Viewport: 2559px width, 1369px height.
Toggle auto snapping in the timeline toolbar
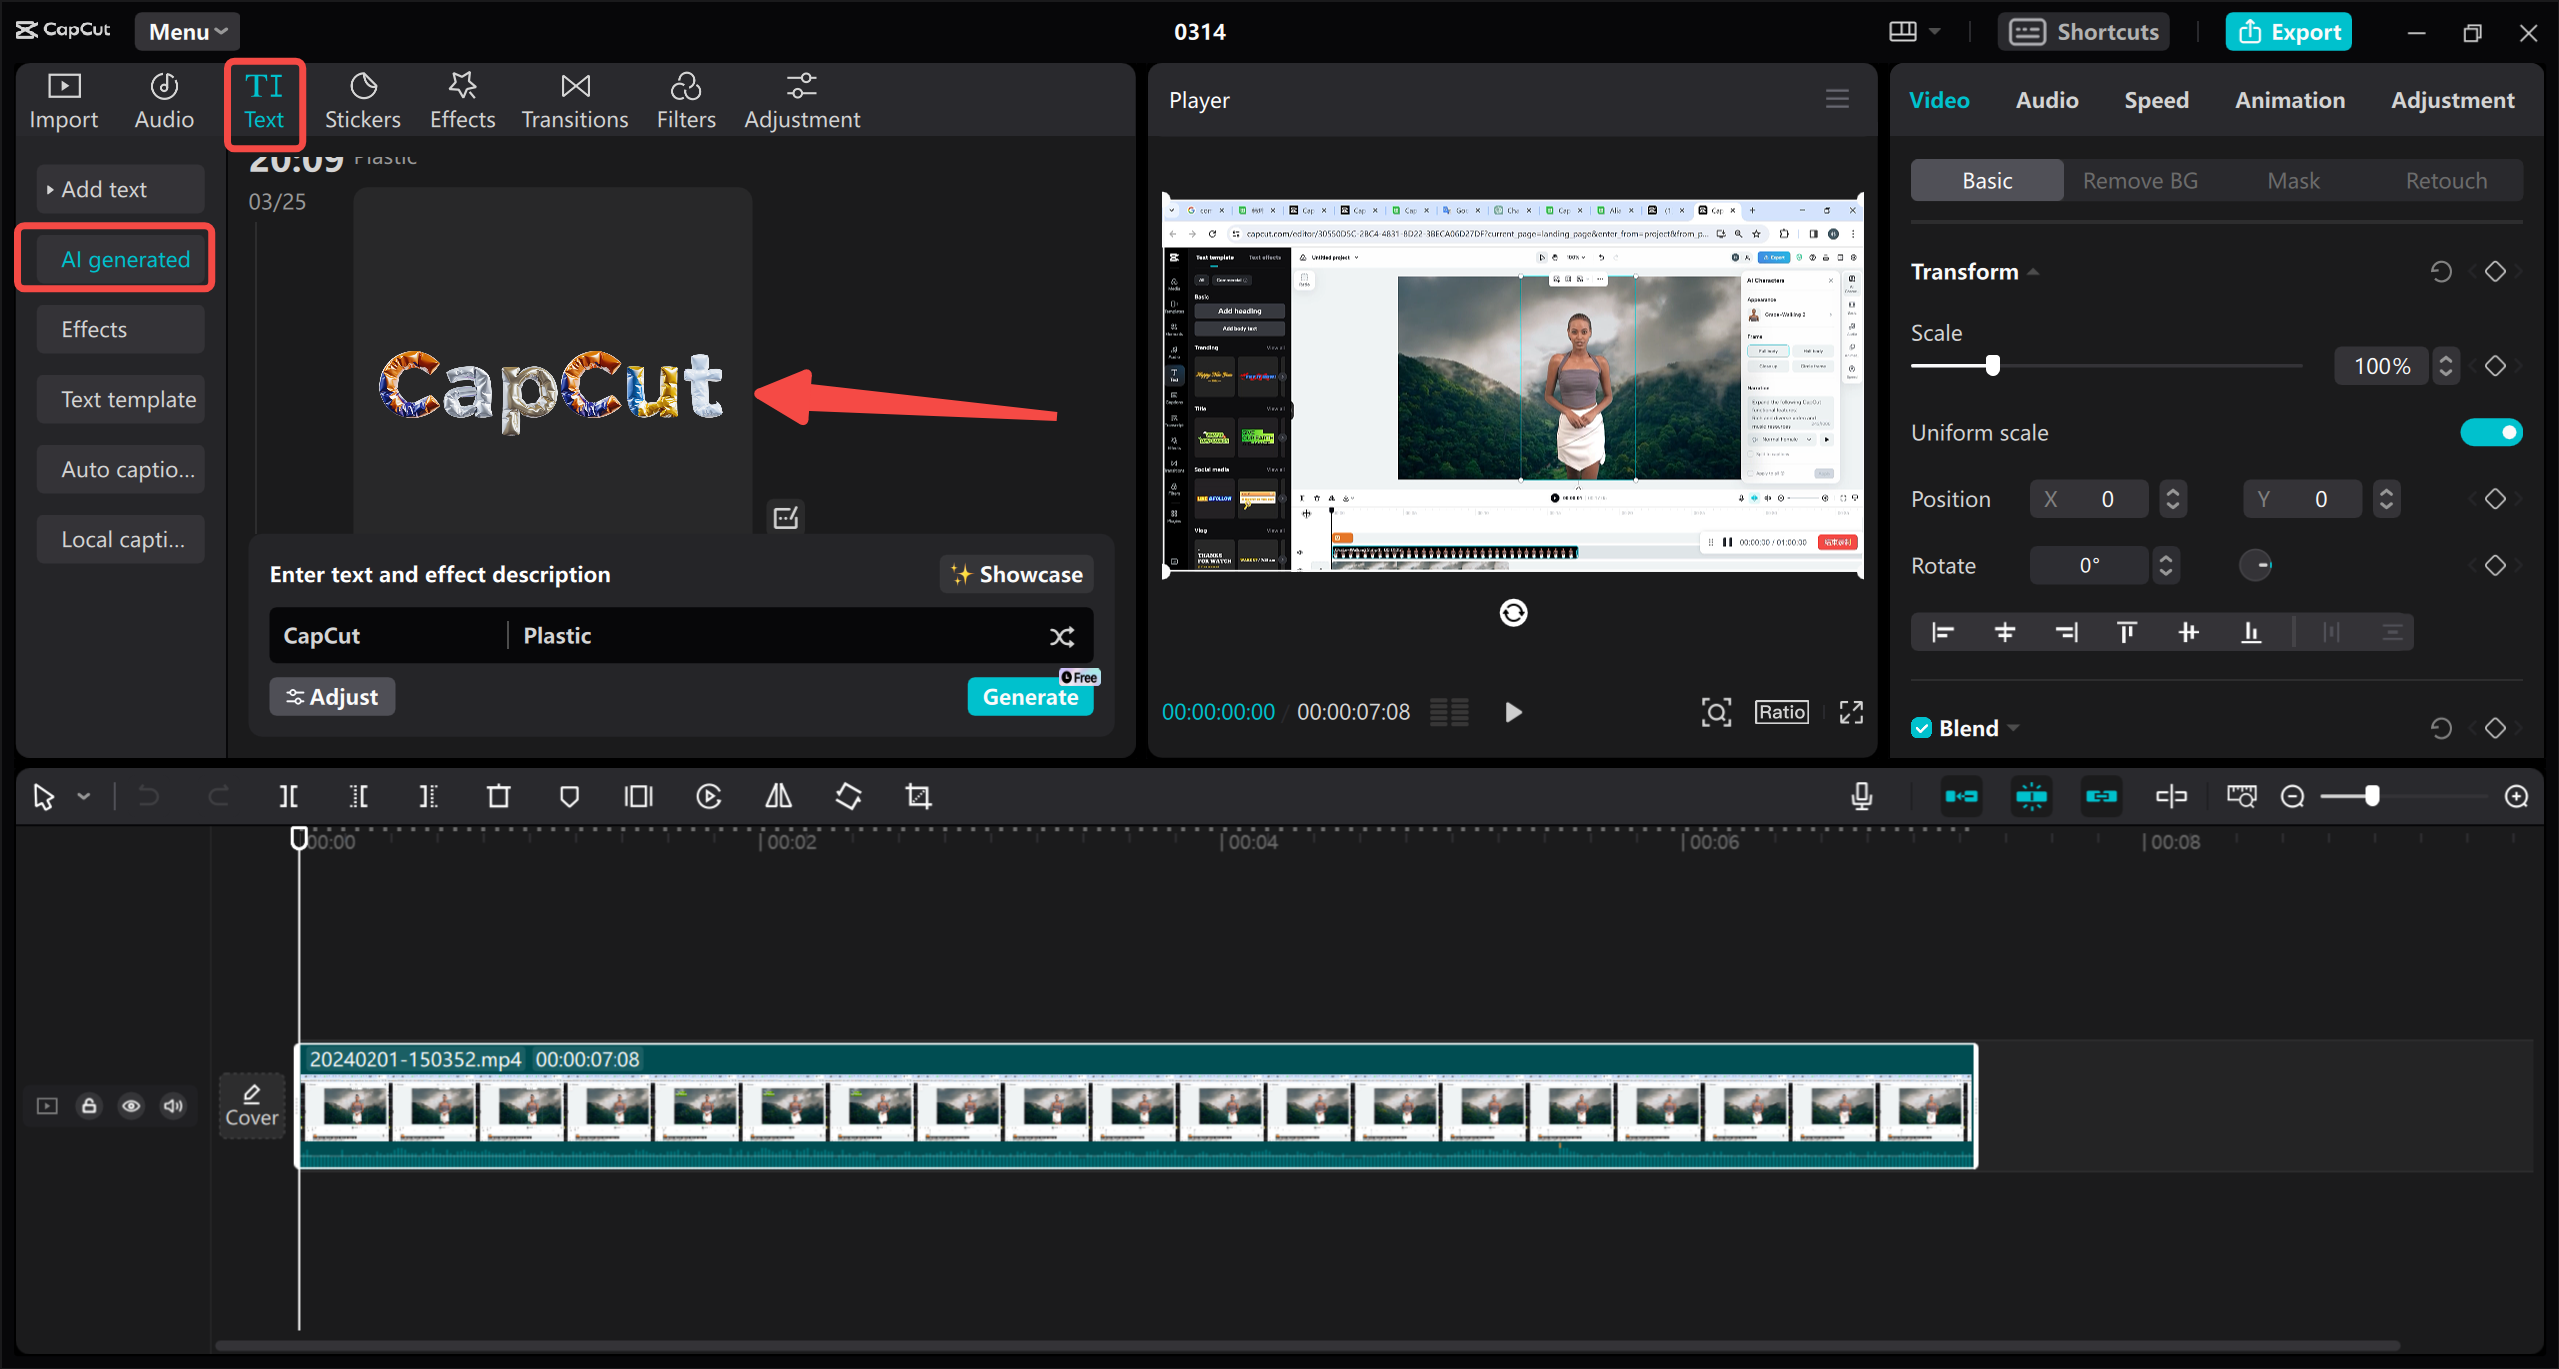click(x=2032, y=796)
